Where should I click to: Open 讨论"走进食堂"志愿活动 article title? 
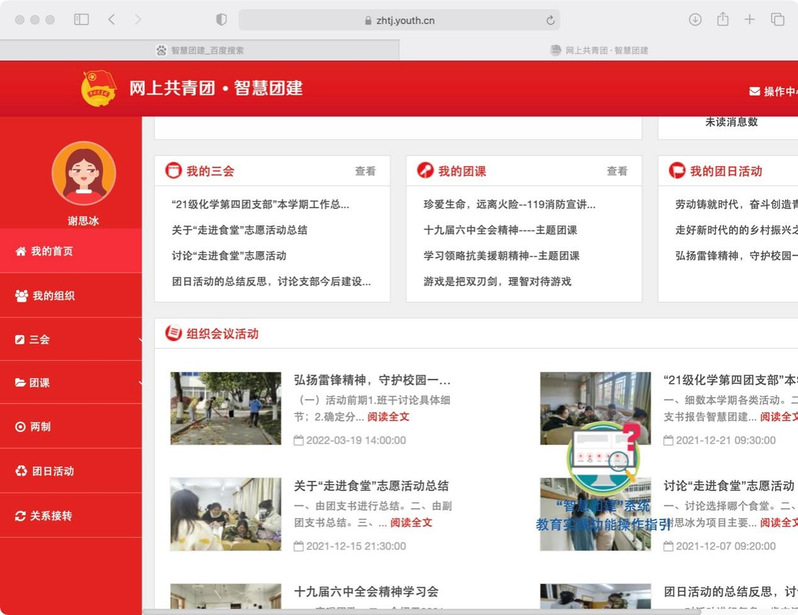(729, 486)
